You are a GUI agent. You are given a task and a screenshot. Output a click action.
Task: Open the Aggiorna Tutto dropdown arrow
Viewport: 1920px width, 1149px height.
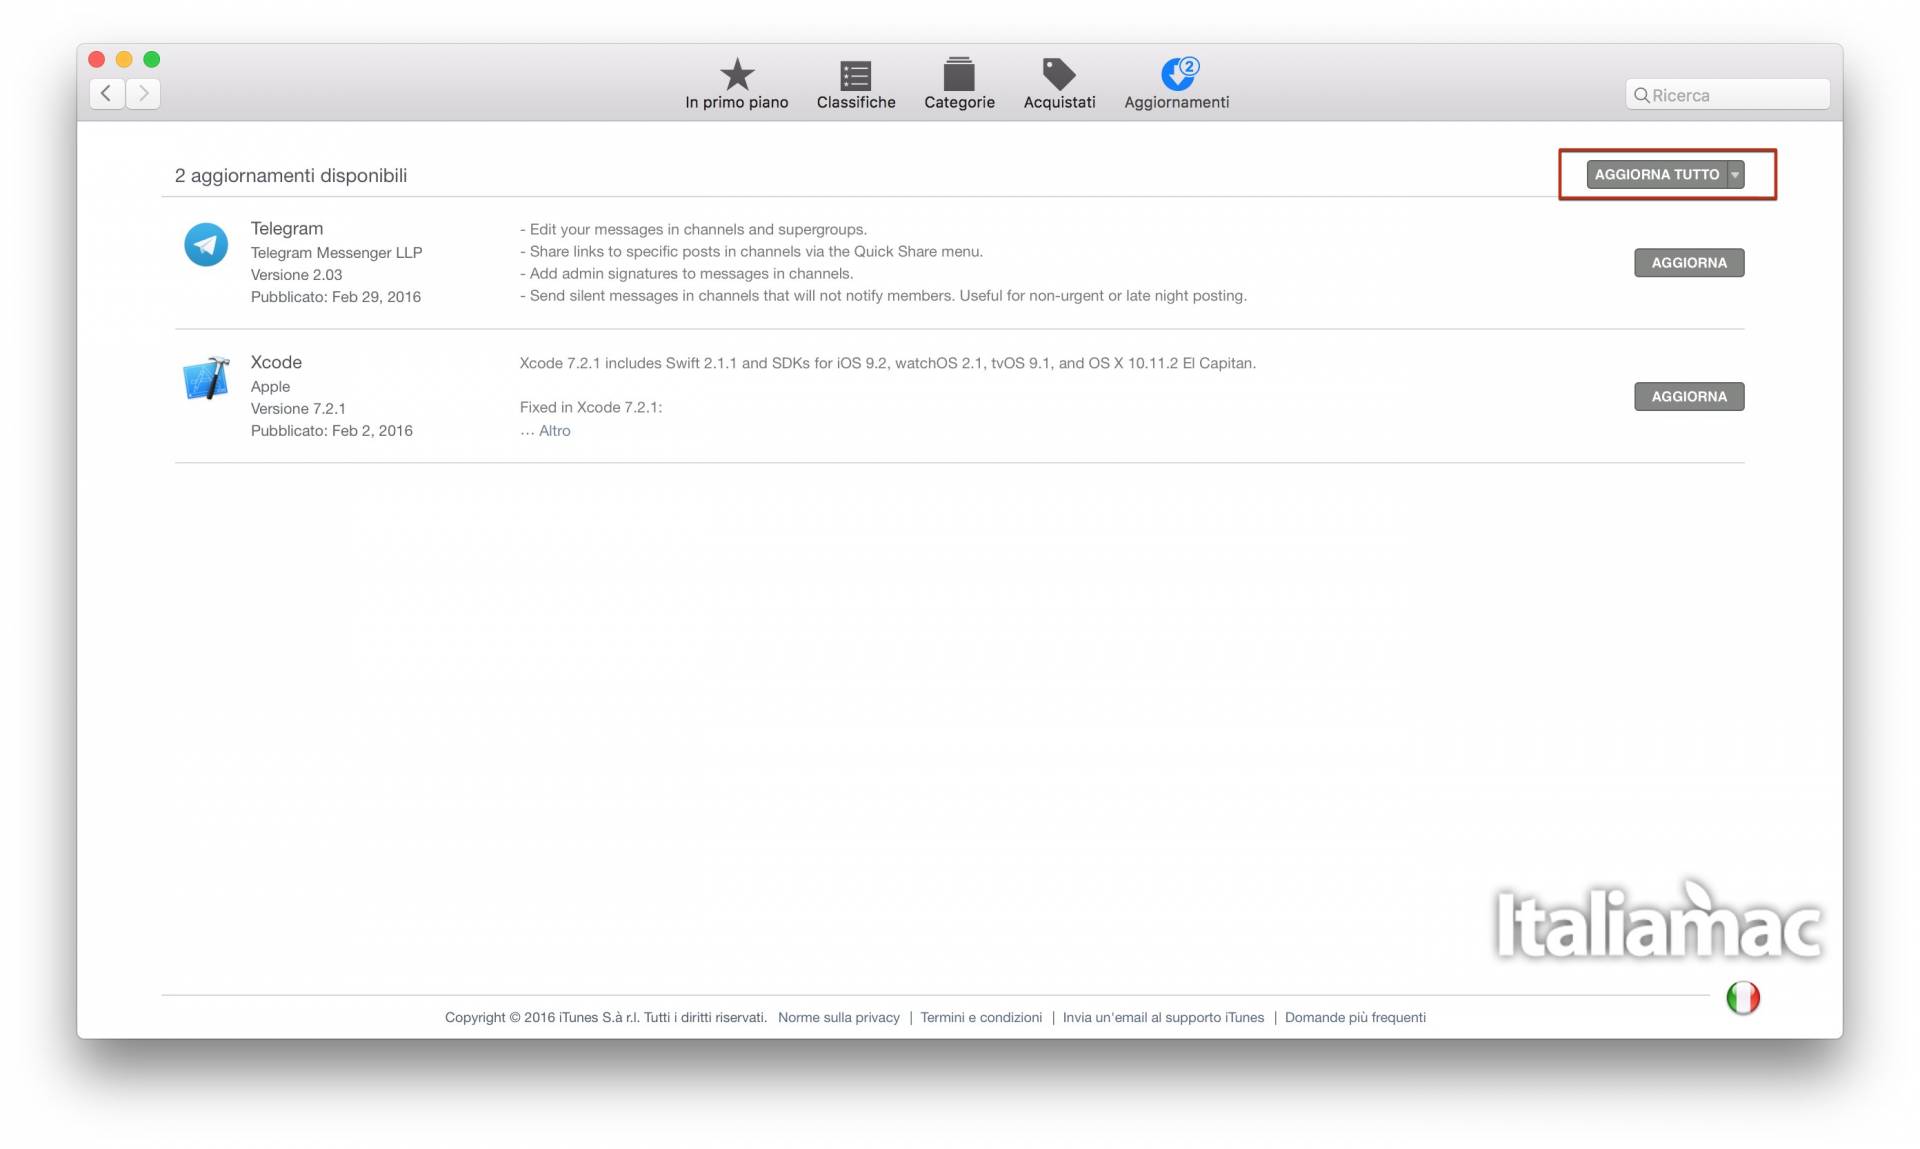pyautogui.click(x=1736, y=174)
